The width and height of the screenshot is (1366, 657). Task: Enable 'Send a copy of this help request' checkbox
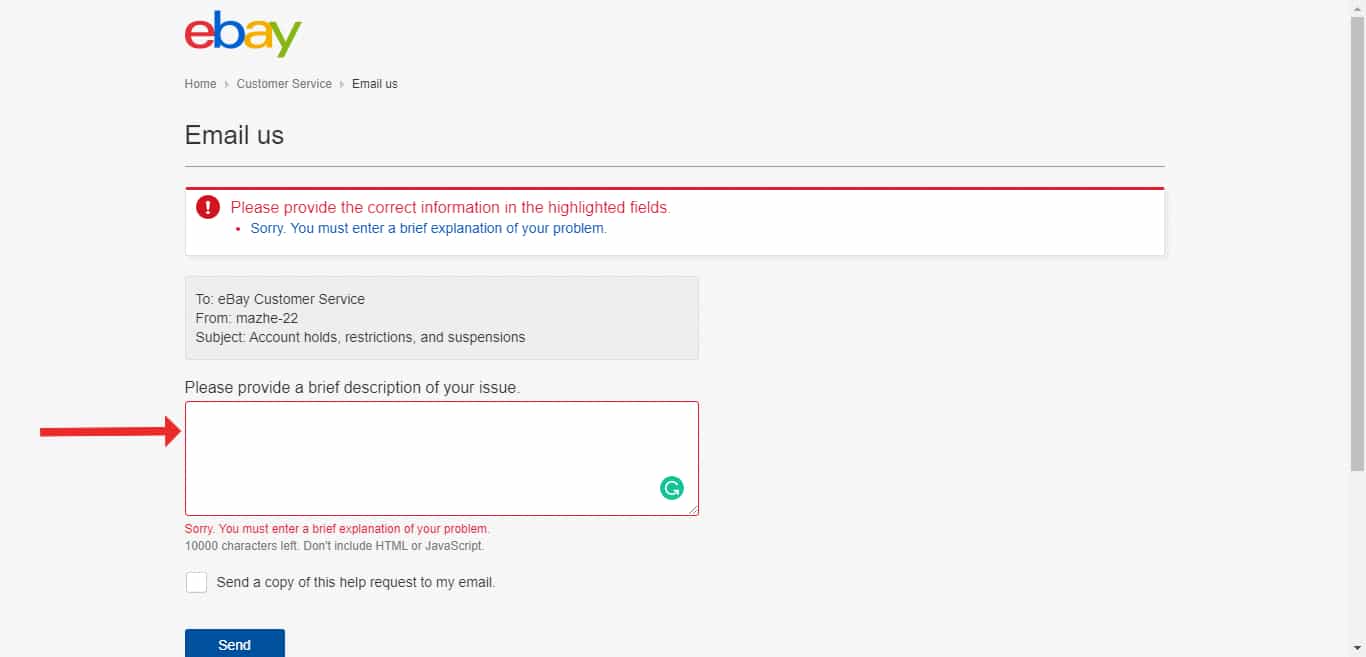pyautogui.click(x=196, y=582)
